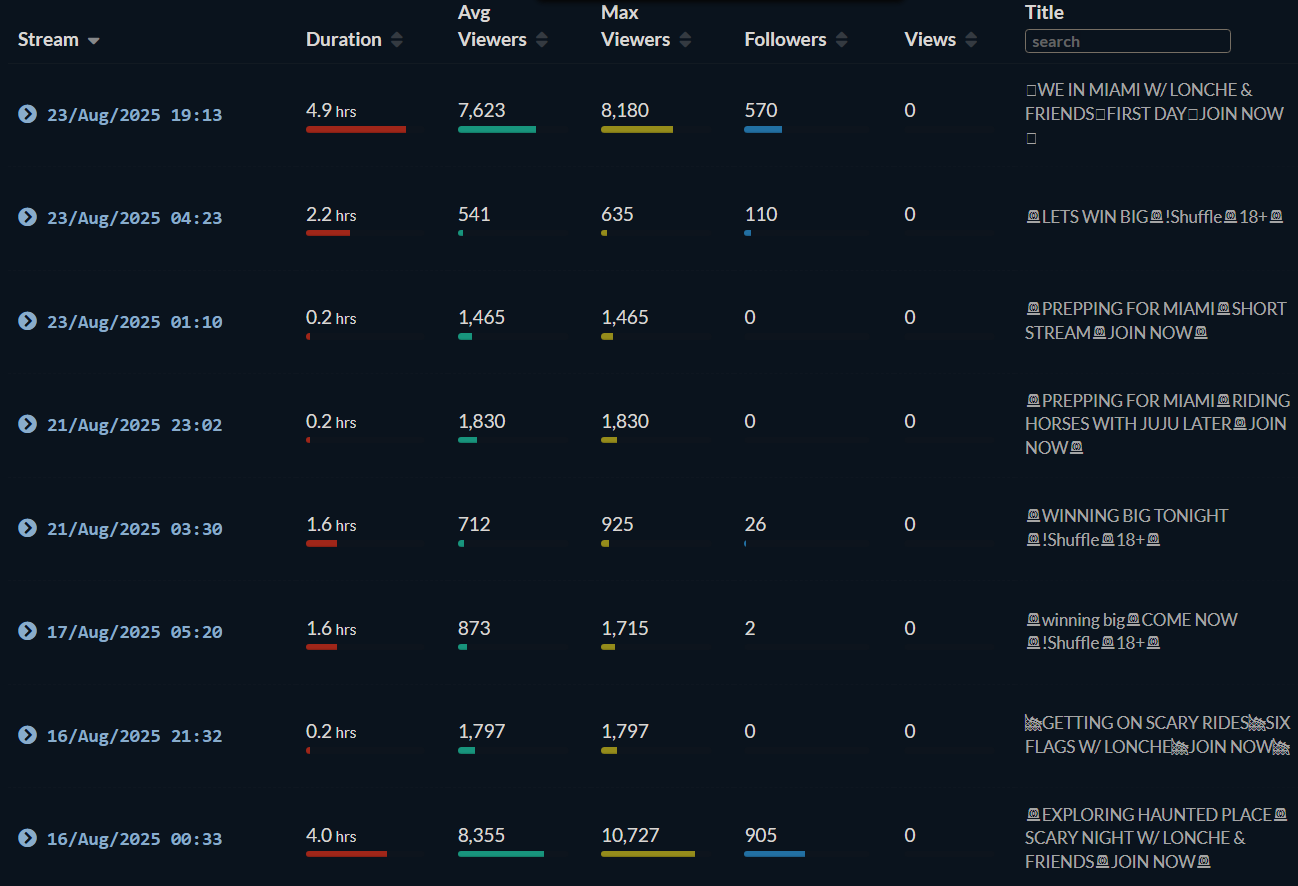Select the "4.9 hrs" duration value

pos(331,111)
